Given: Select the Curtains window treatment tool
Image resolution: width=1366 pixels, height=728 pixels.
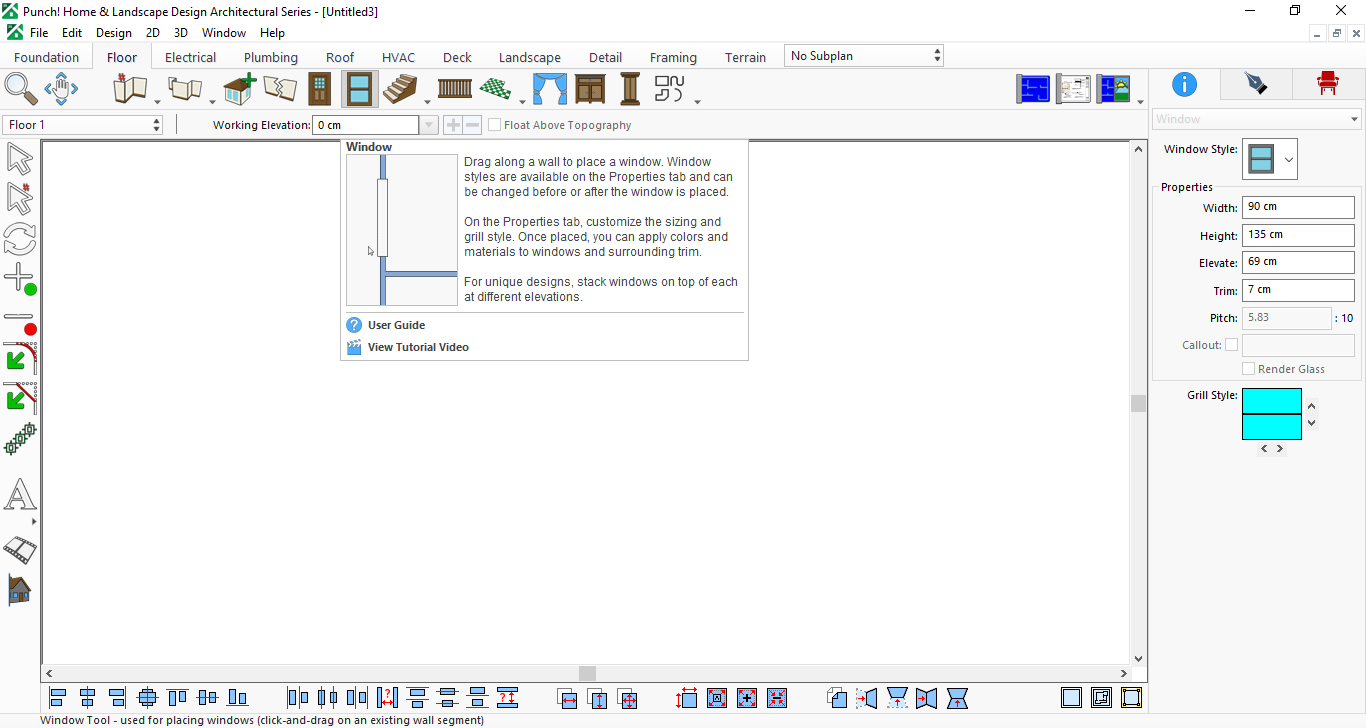Looking at the screenshot, I should [x=549, y=89].
